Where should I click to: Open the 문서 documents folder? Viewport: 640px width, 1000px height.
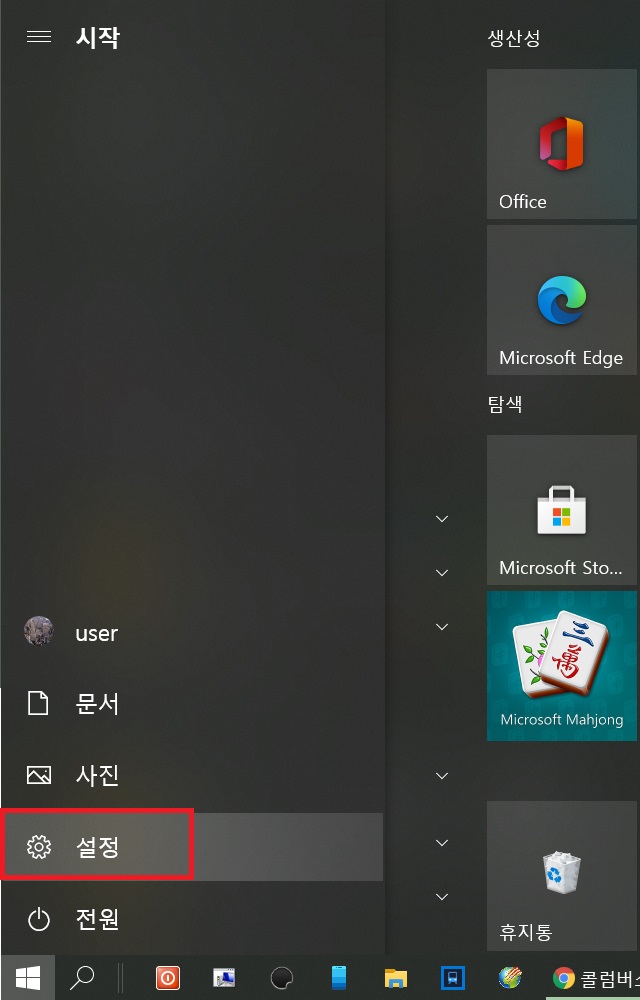point(192,703)
